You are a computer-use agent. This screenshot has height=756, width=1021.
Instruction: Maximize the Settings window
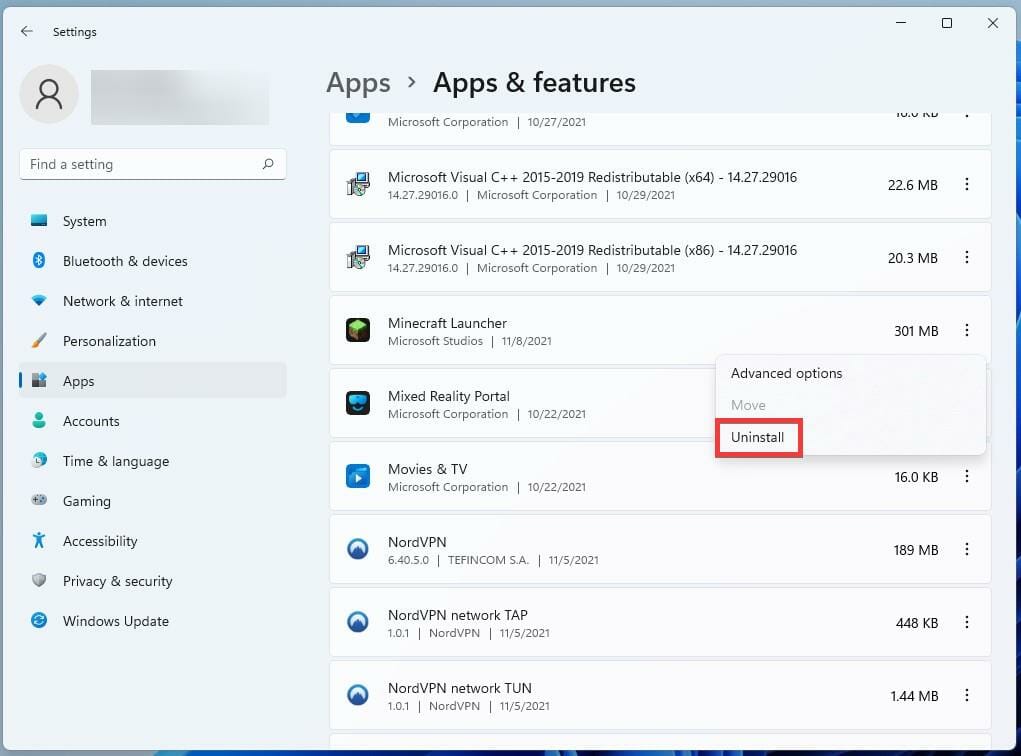click(947, 23)
